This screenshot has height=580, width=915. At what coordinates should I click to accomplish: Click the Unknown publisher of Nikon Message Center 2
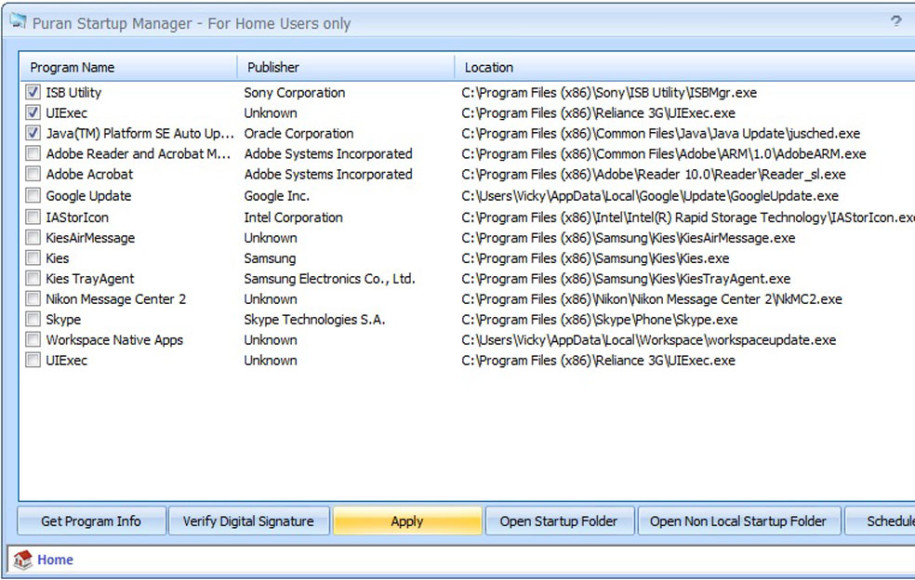pos(271,299)
